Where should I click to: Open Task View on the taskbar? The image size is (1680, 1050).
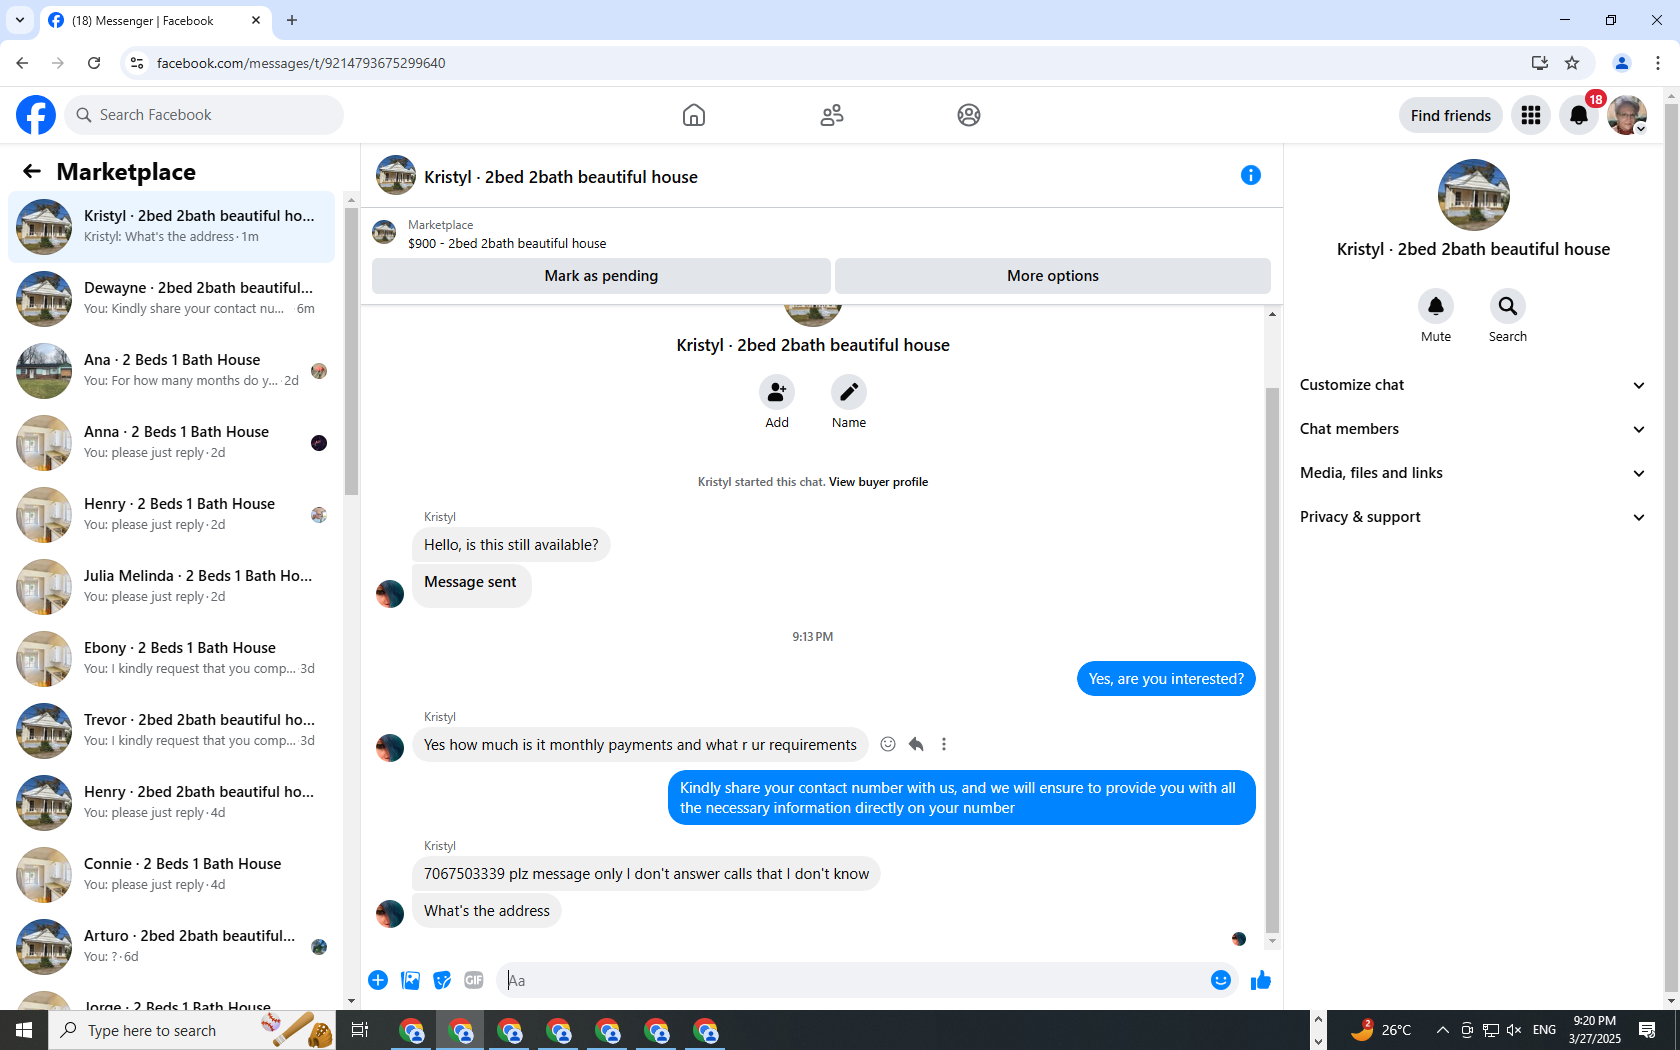coord(360,1030)
